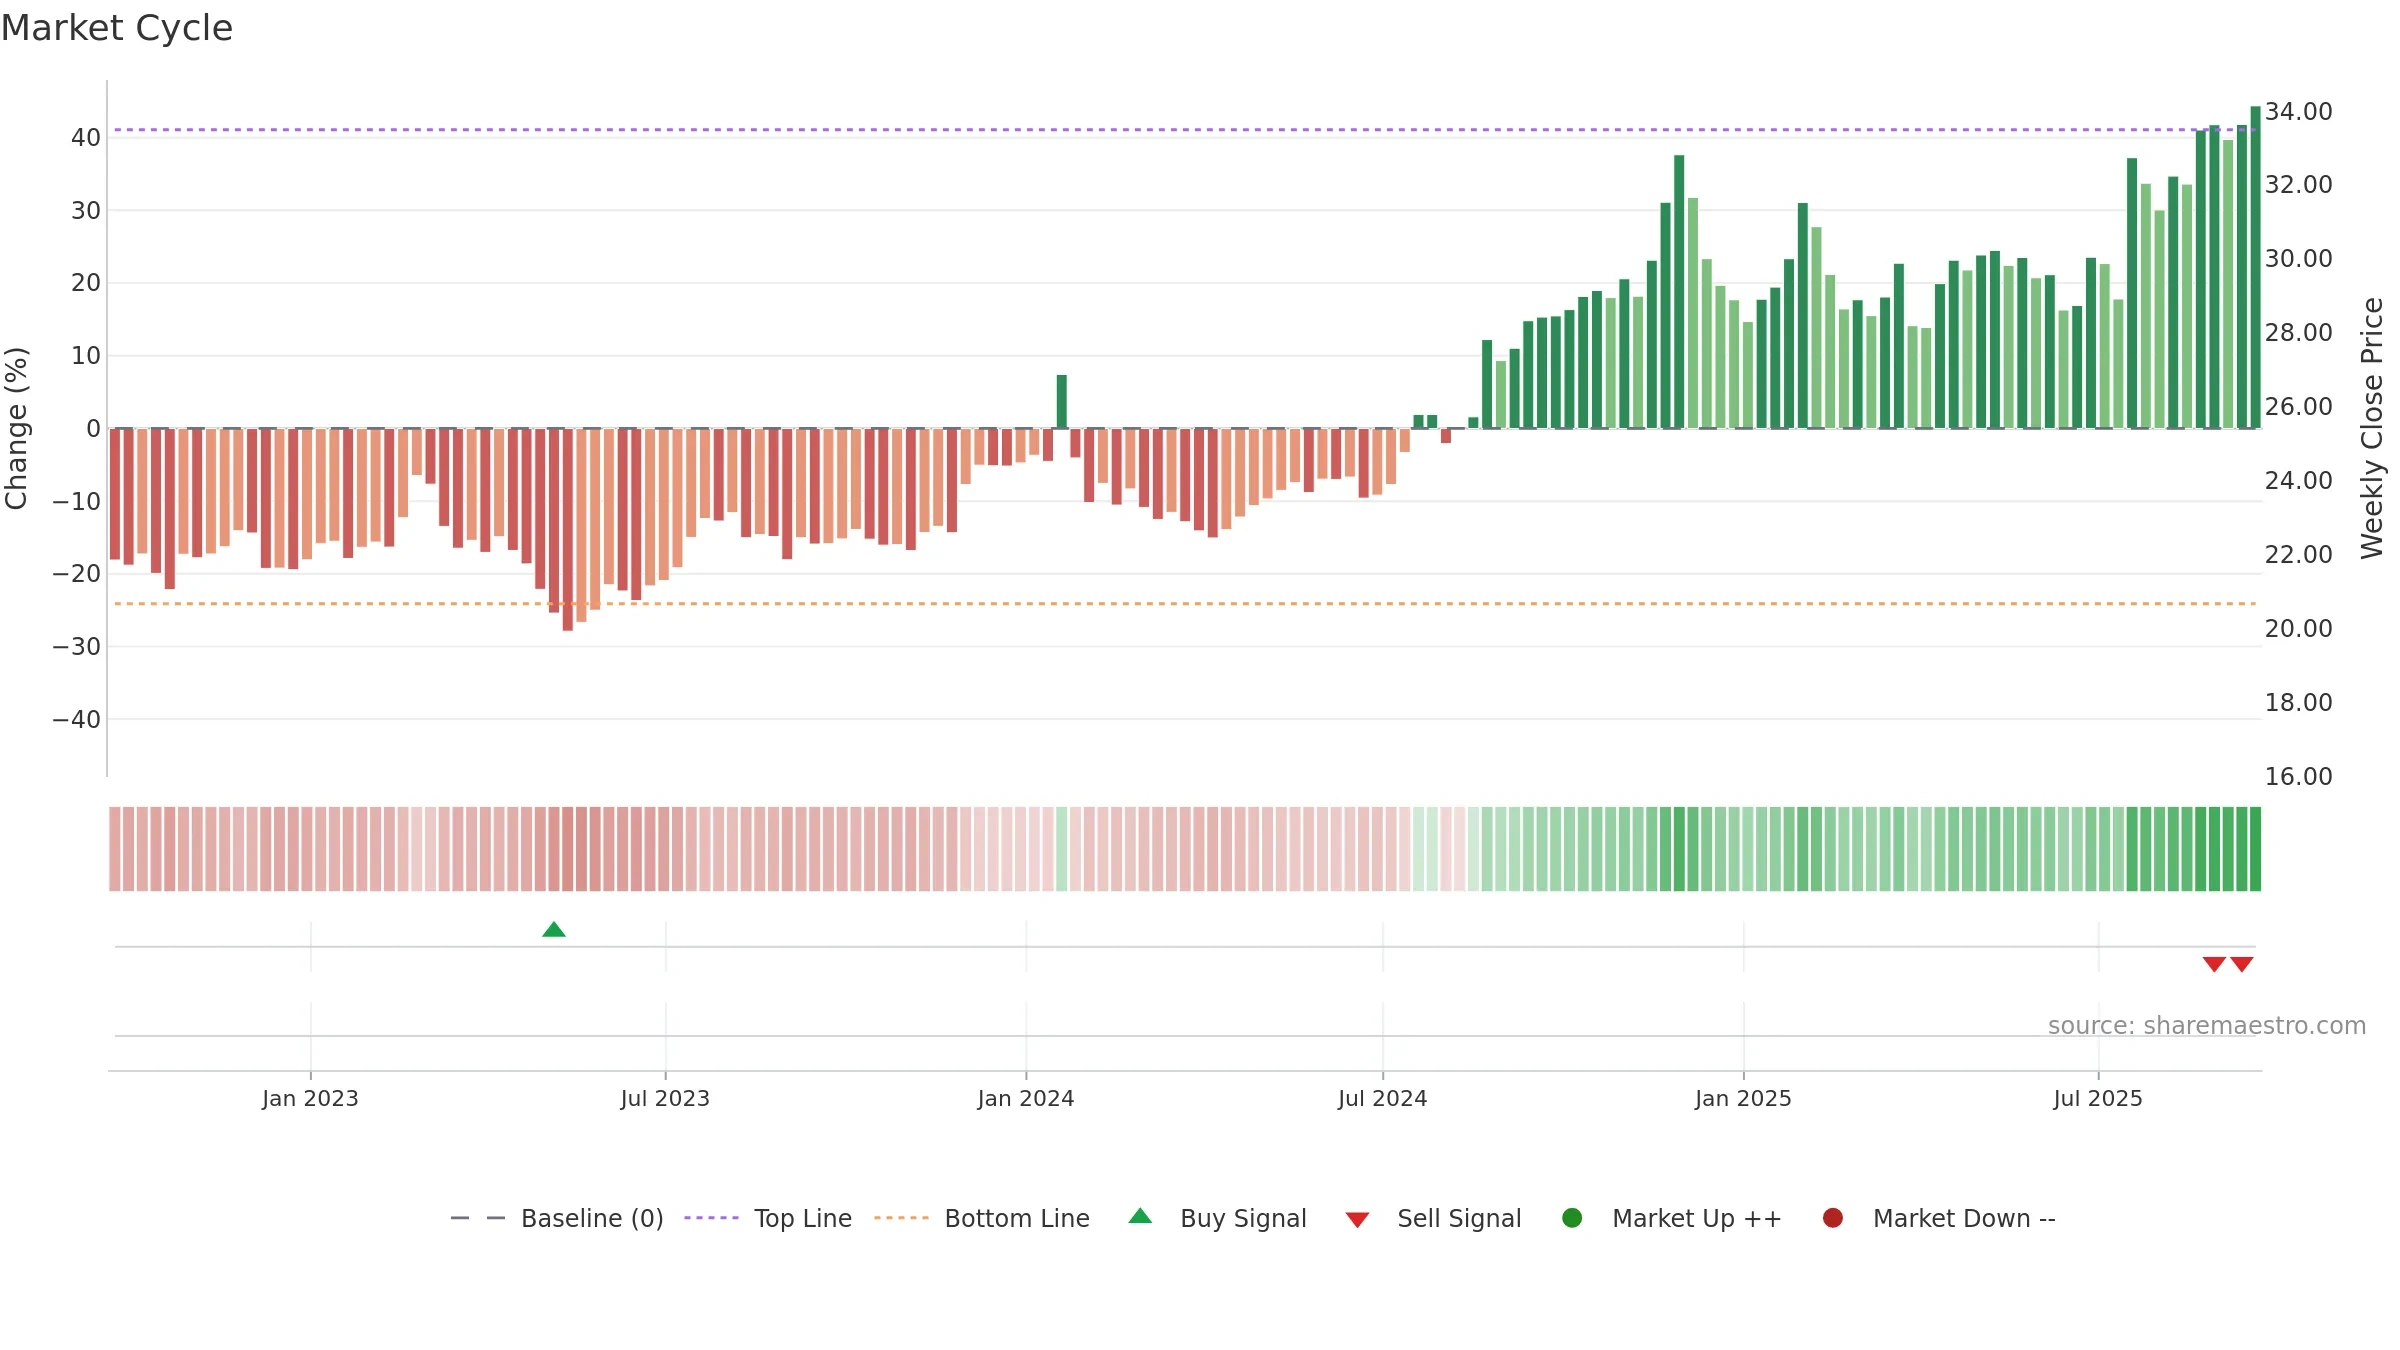This screenshot has width=2400, height=1350.
Task: Toggle the Bottom Line legend entry
Action: tap(981, 1218)
